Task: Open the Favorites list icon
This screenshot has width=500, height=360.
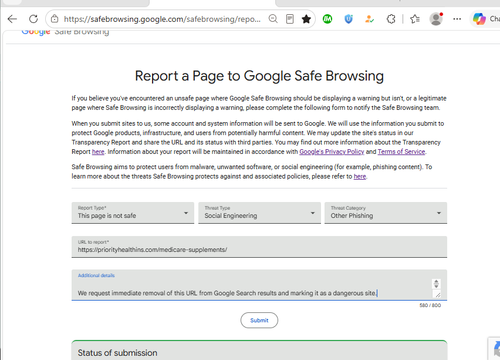Action: pos(415,19)
